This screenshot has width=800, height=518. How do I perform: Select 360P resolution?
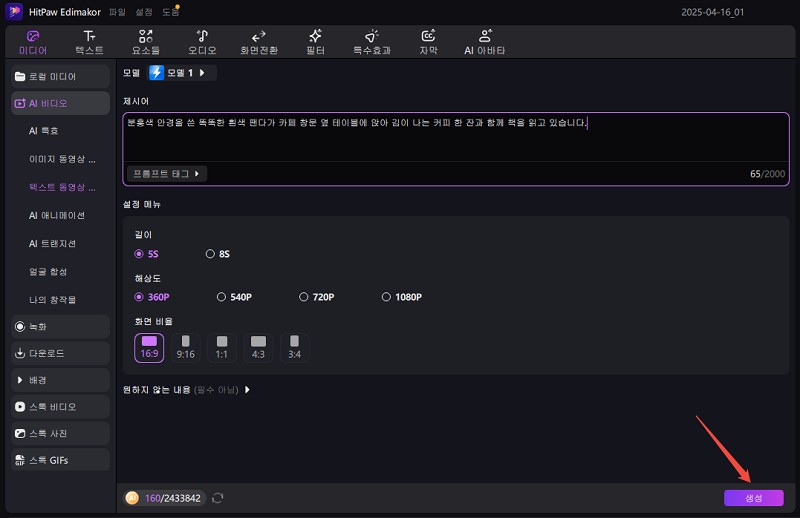[152, 297]
